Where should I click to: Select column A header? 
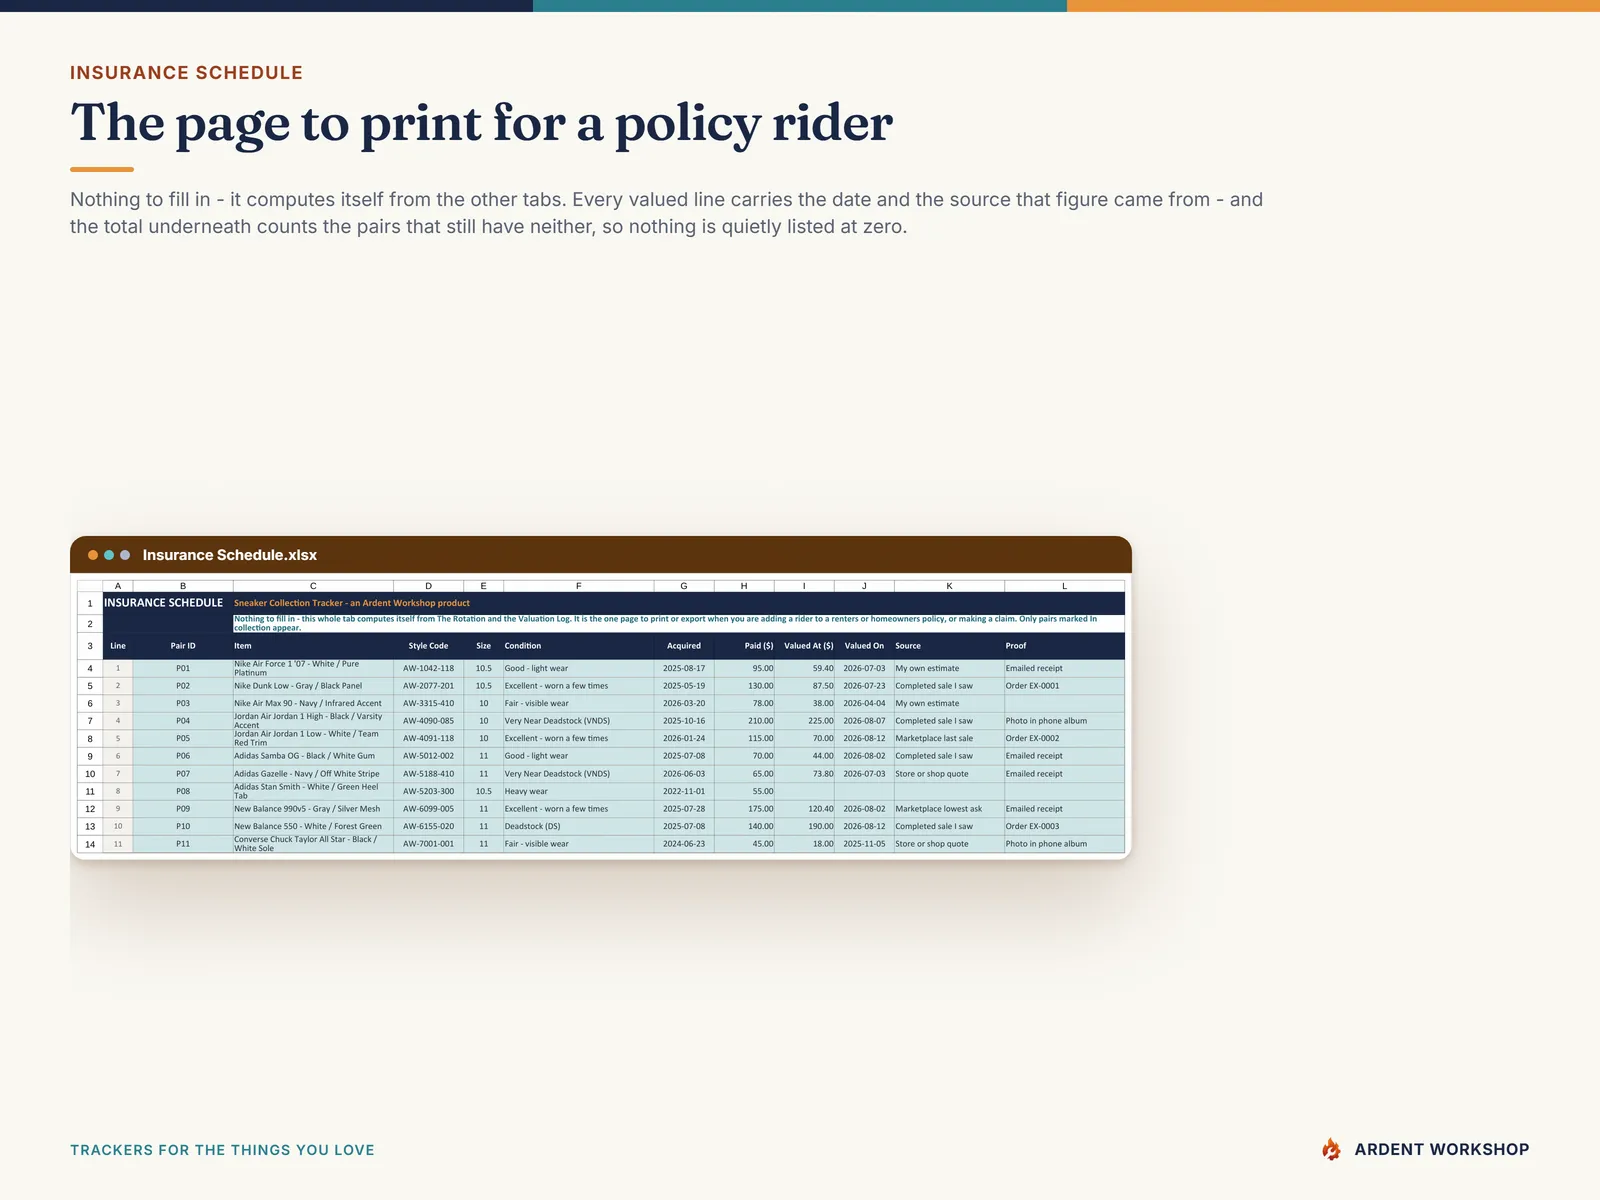118,586
